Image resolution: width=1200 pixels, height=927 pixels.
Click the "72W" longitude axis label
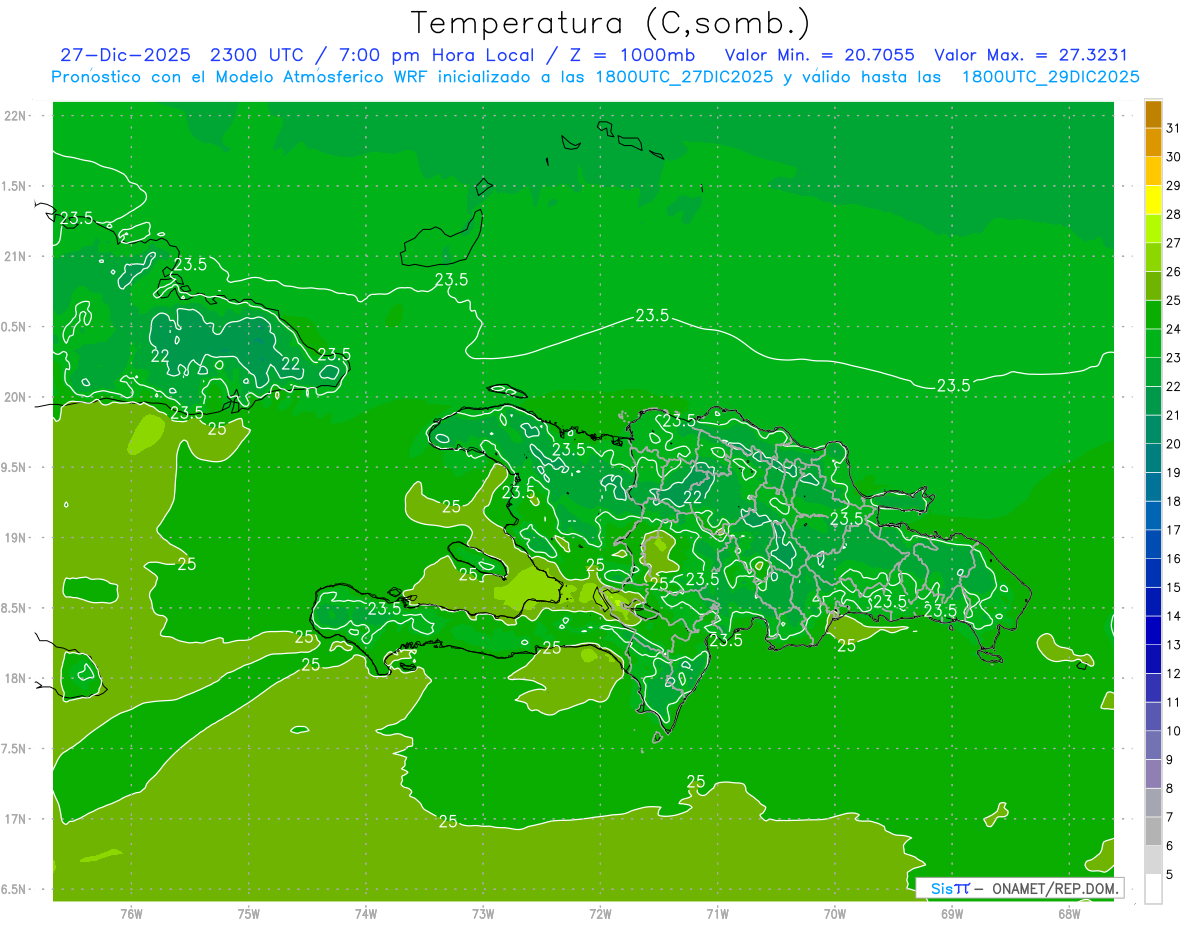point(601,914)
